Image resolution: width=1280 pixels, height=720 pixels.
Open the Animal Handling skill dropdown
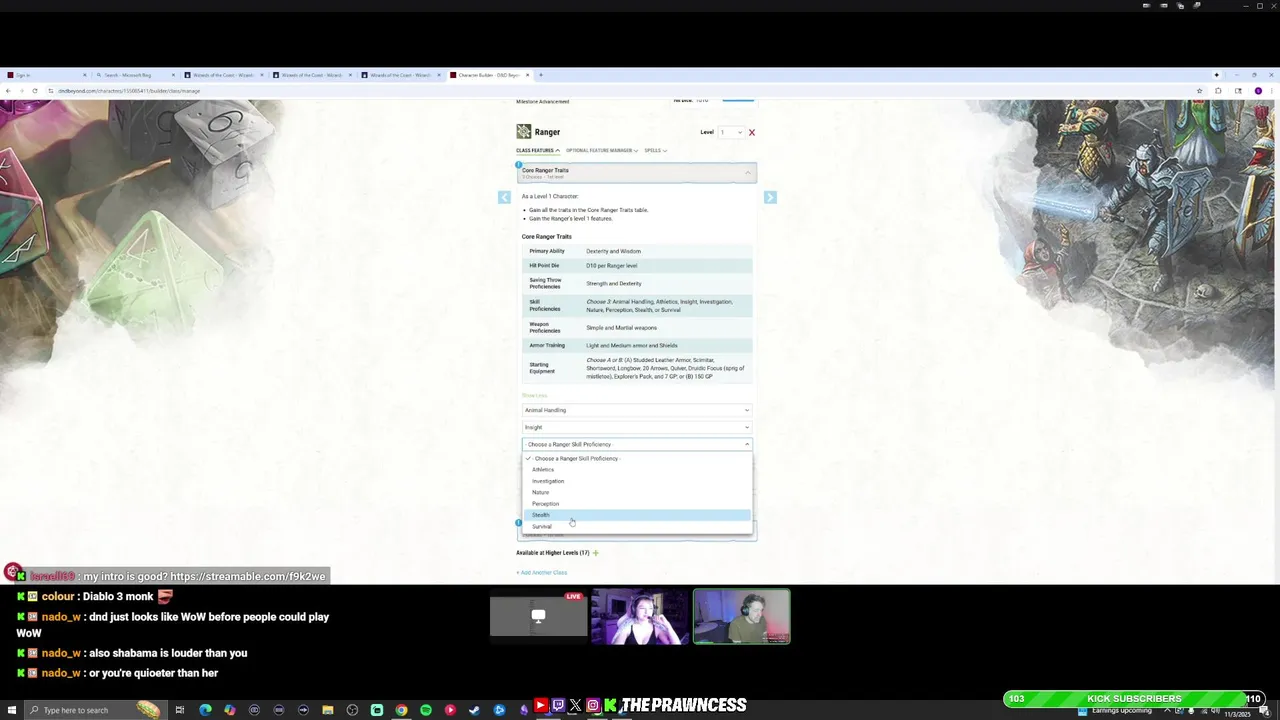click(x=636, y=410)
